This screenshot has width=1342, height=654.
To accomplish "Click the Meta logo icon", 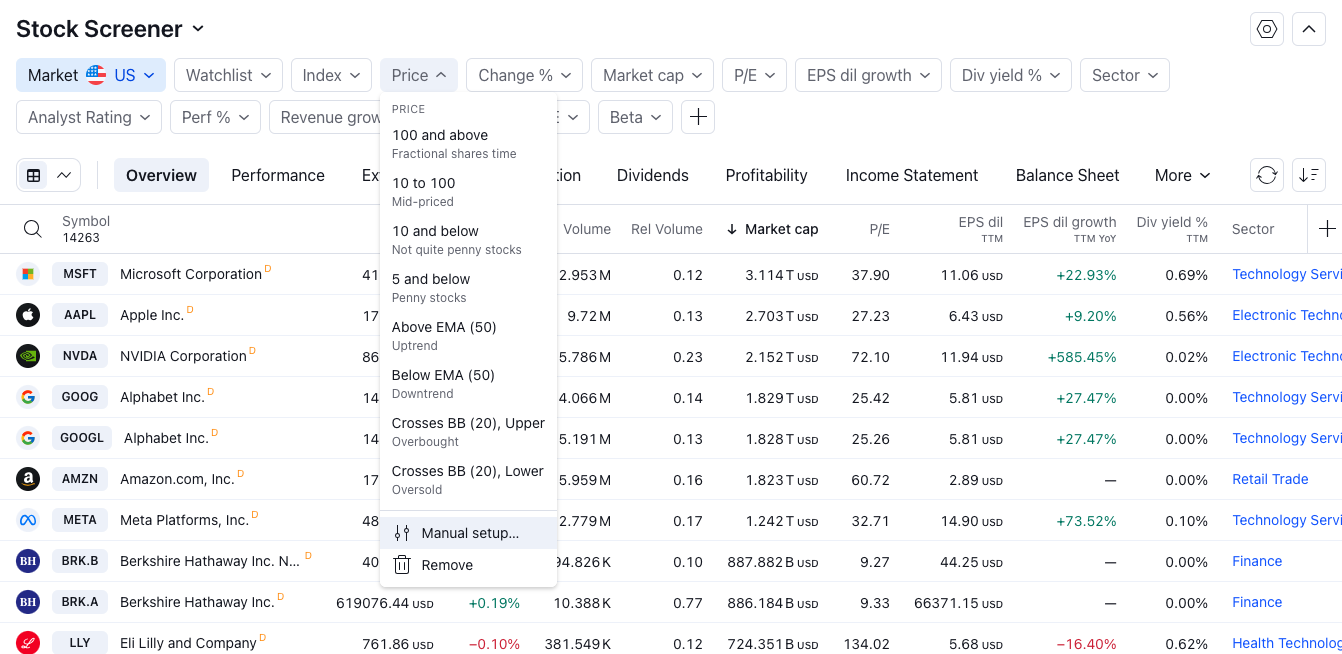I will pos(28,520).
